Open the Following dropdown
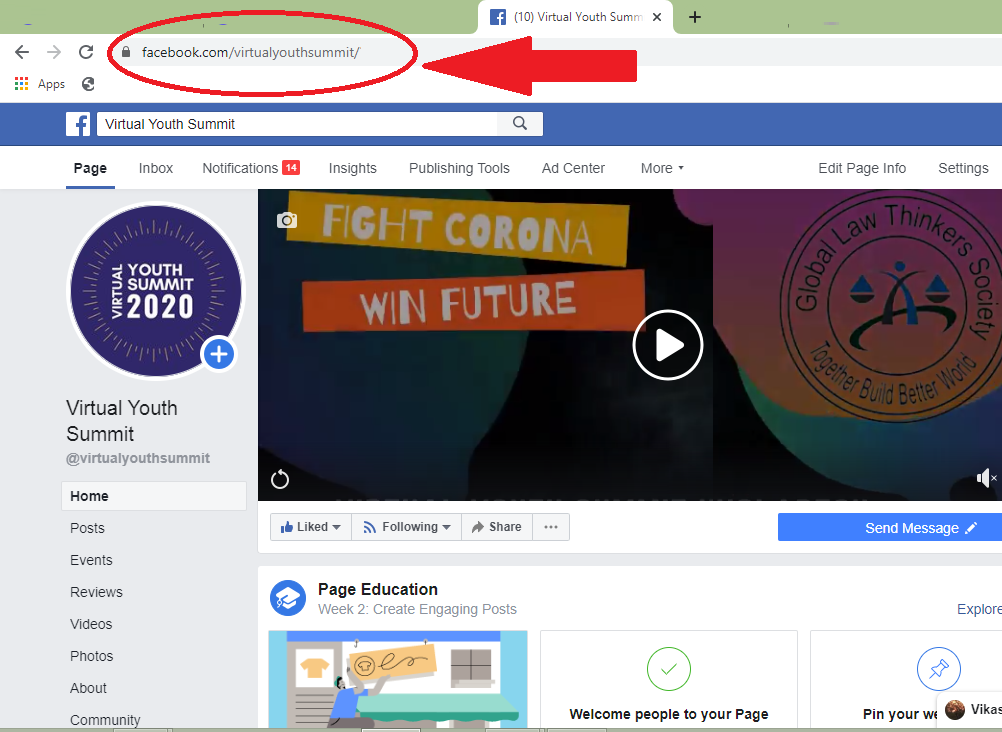Image resolution: width=1002 pixels, height=732 pixels. tap(407, 527)
